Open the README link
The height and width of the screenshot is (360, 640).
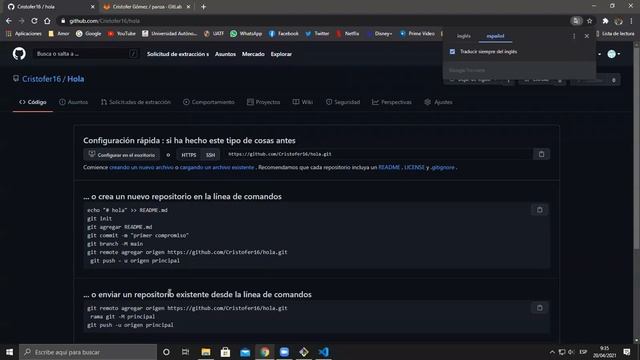click(389, 167)
